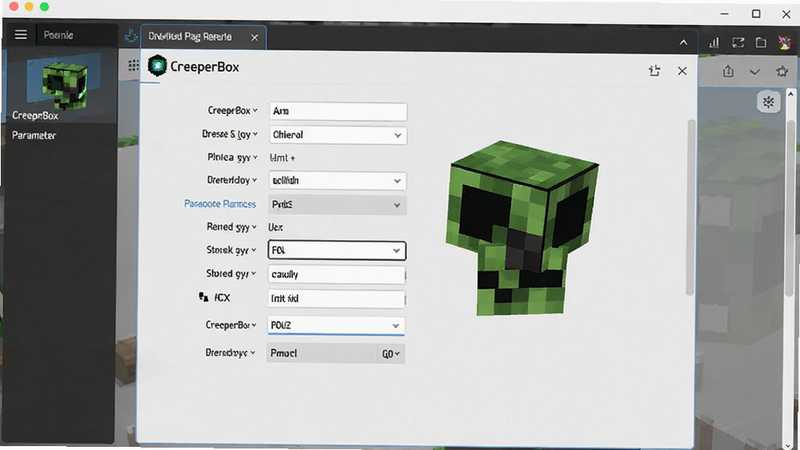The height and width of the screenshot is (450, 800).
Task: Click the window scrollbar up arrow
Action: [x=790, y=94]
